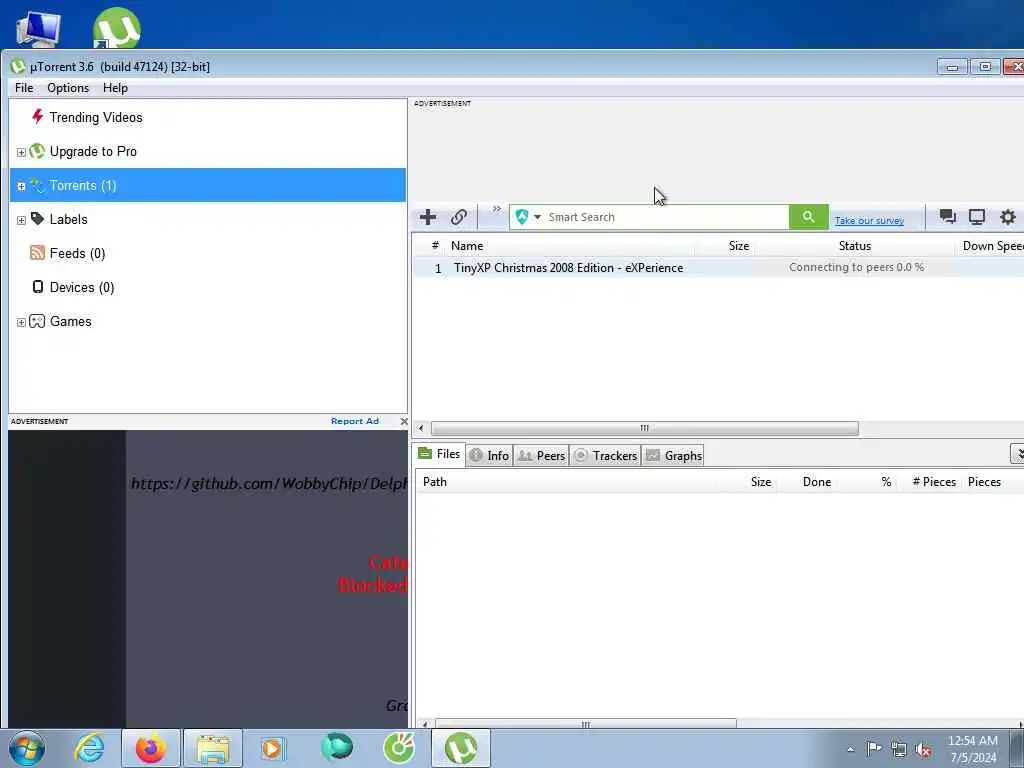This screenshot has width=1024, height=768.
Task: Switch to the Trackers tab
Action: pyautogui.click(x=605, y=456)
